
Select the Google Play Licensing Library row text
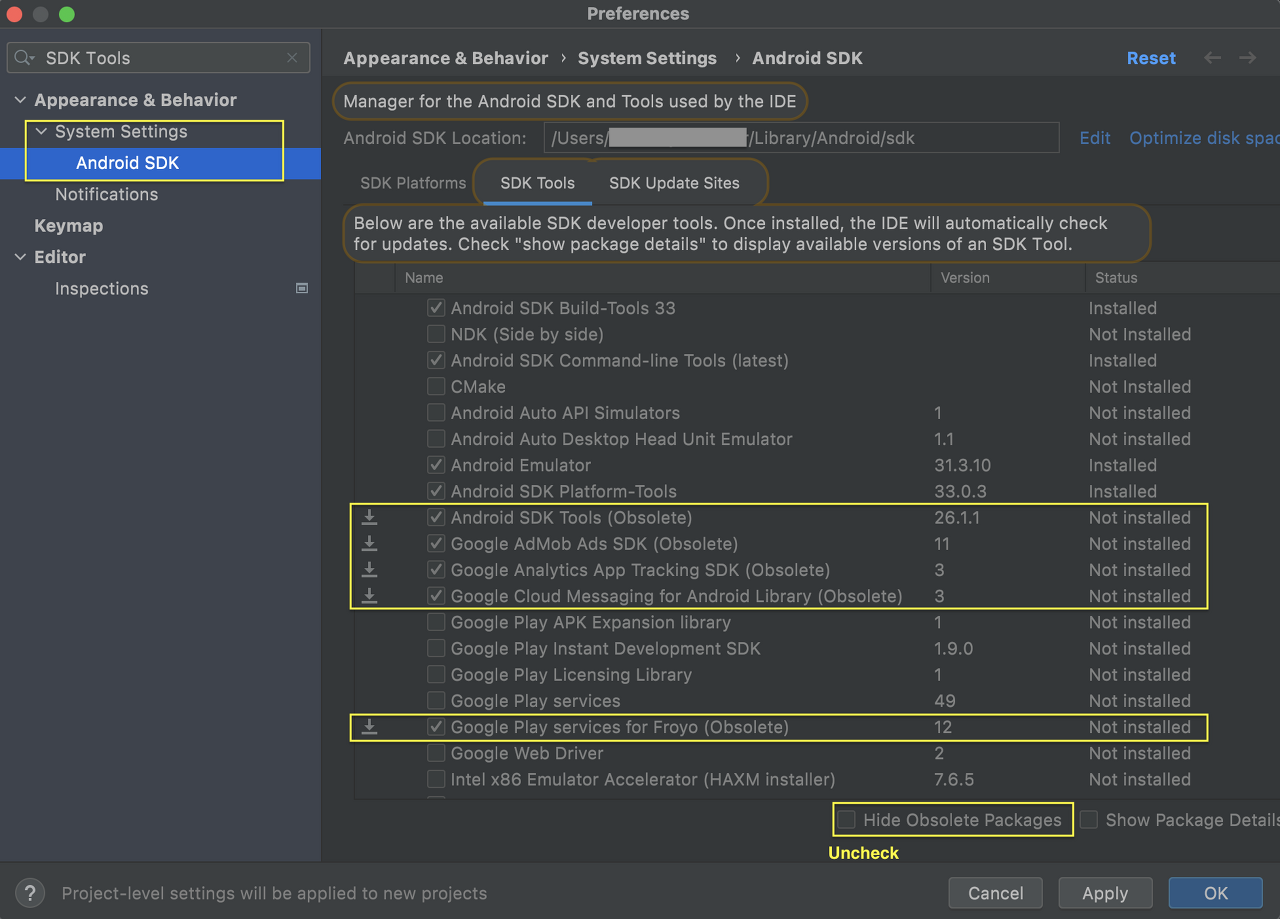coord(571,675)
